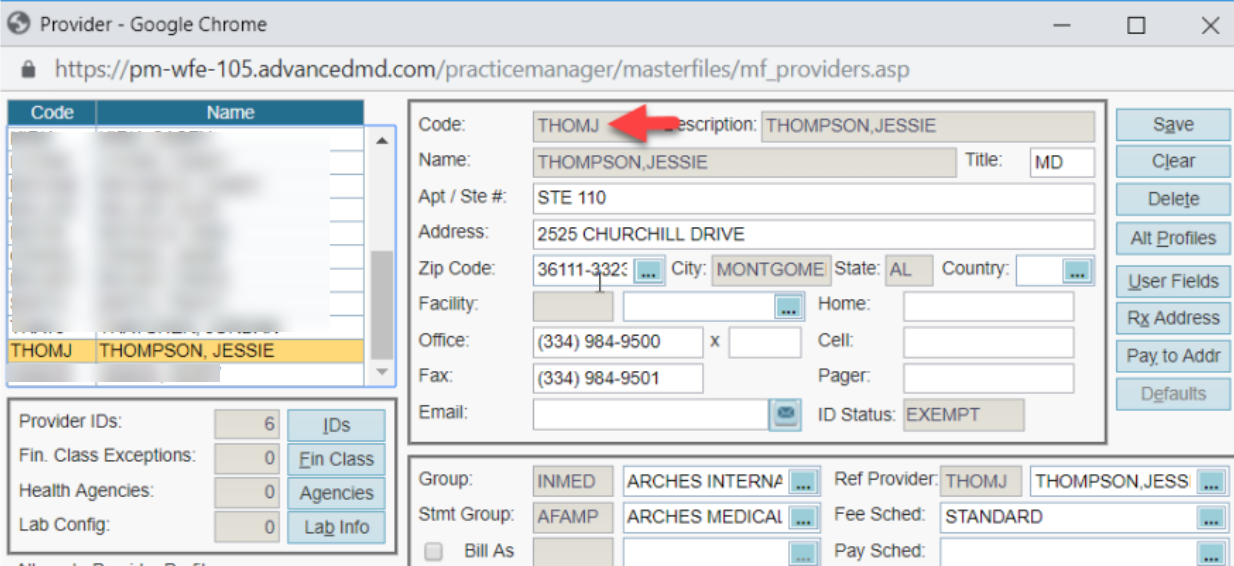Open Pay to Addr
Viewport: 1234px width, 566px height.
click(1172, 356)
